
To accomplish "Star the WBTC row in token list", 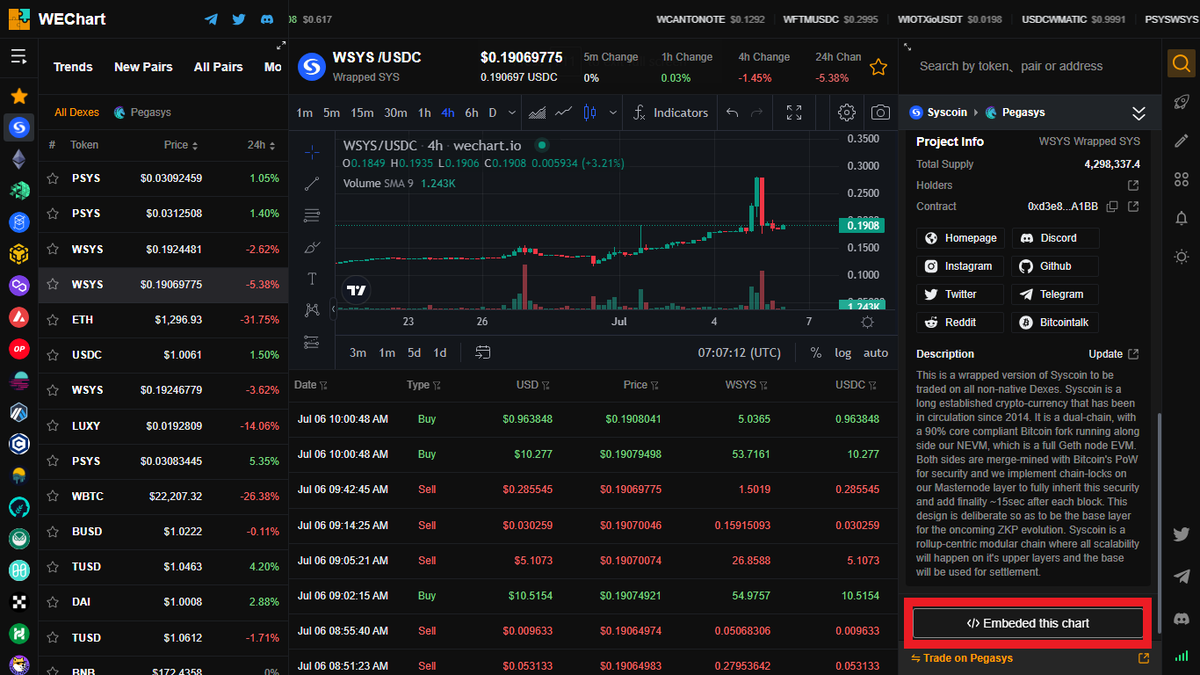I will coord(52,496).
